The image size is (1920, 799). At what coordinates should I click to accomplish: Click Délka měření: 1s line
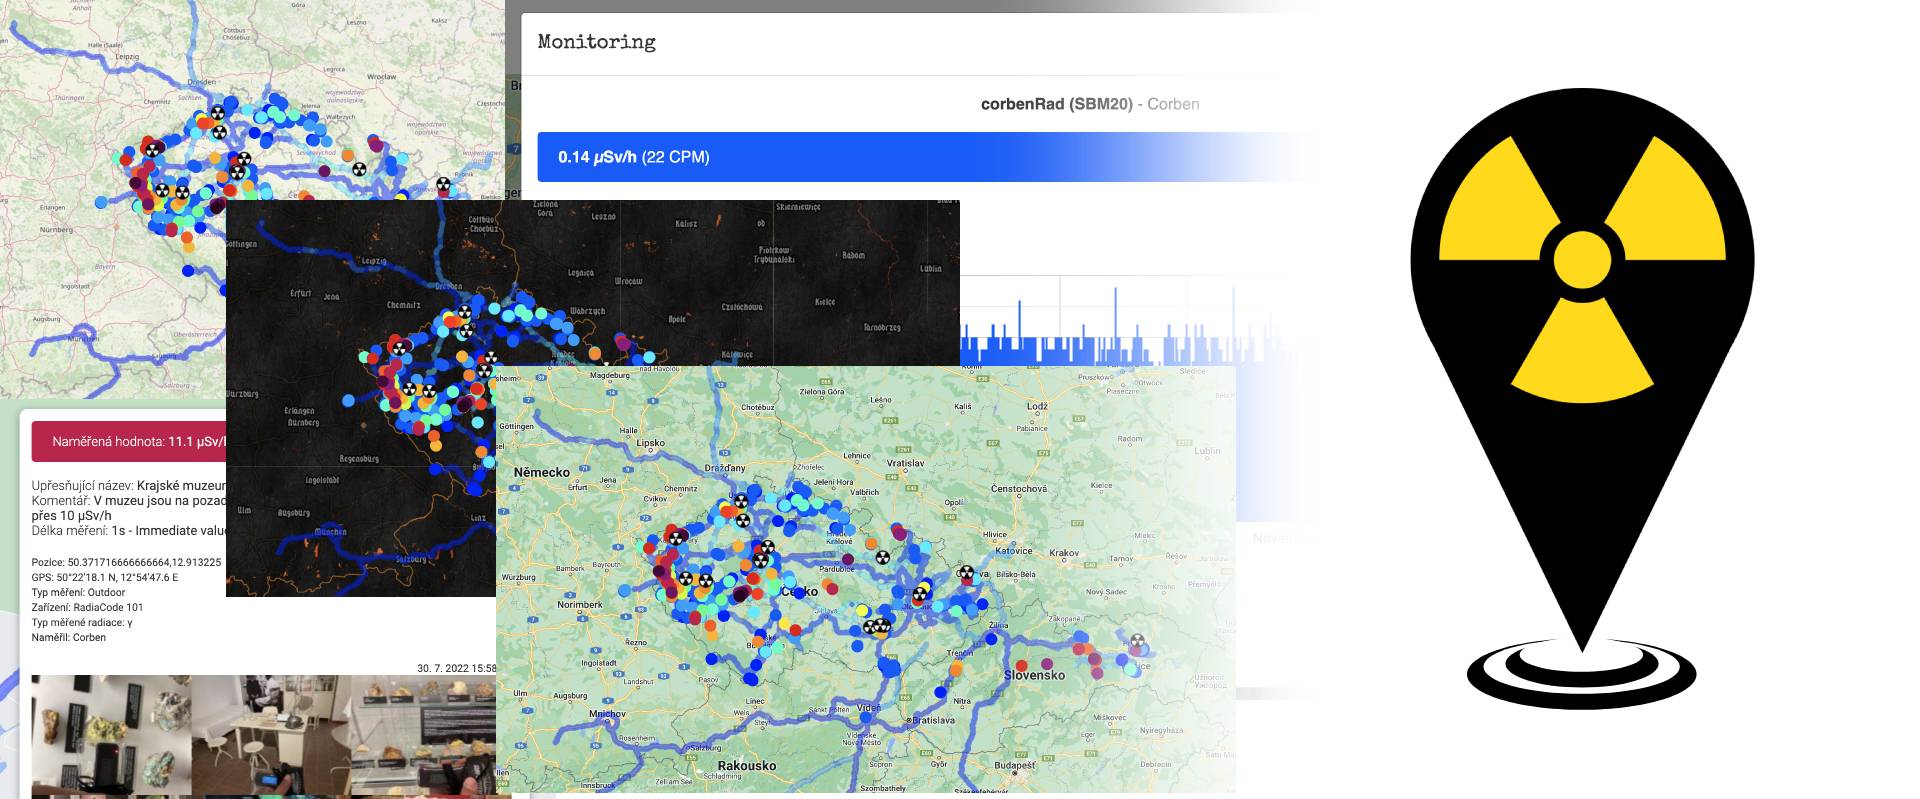pyautogui.click(x=129, y=531)
